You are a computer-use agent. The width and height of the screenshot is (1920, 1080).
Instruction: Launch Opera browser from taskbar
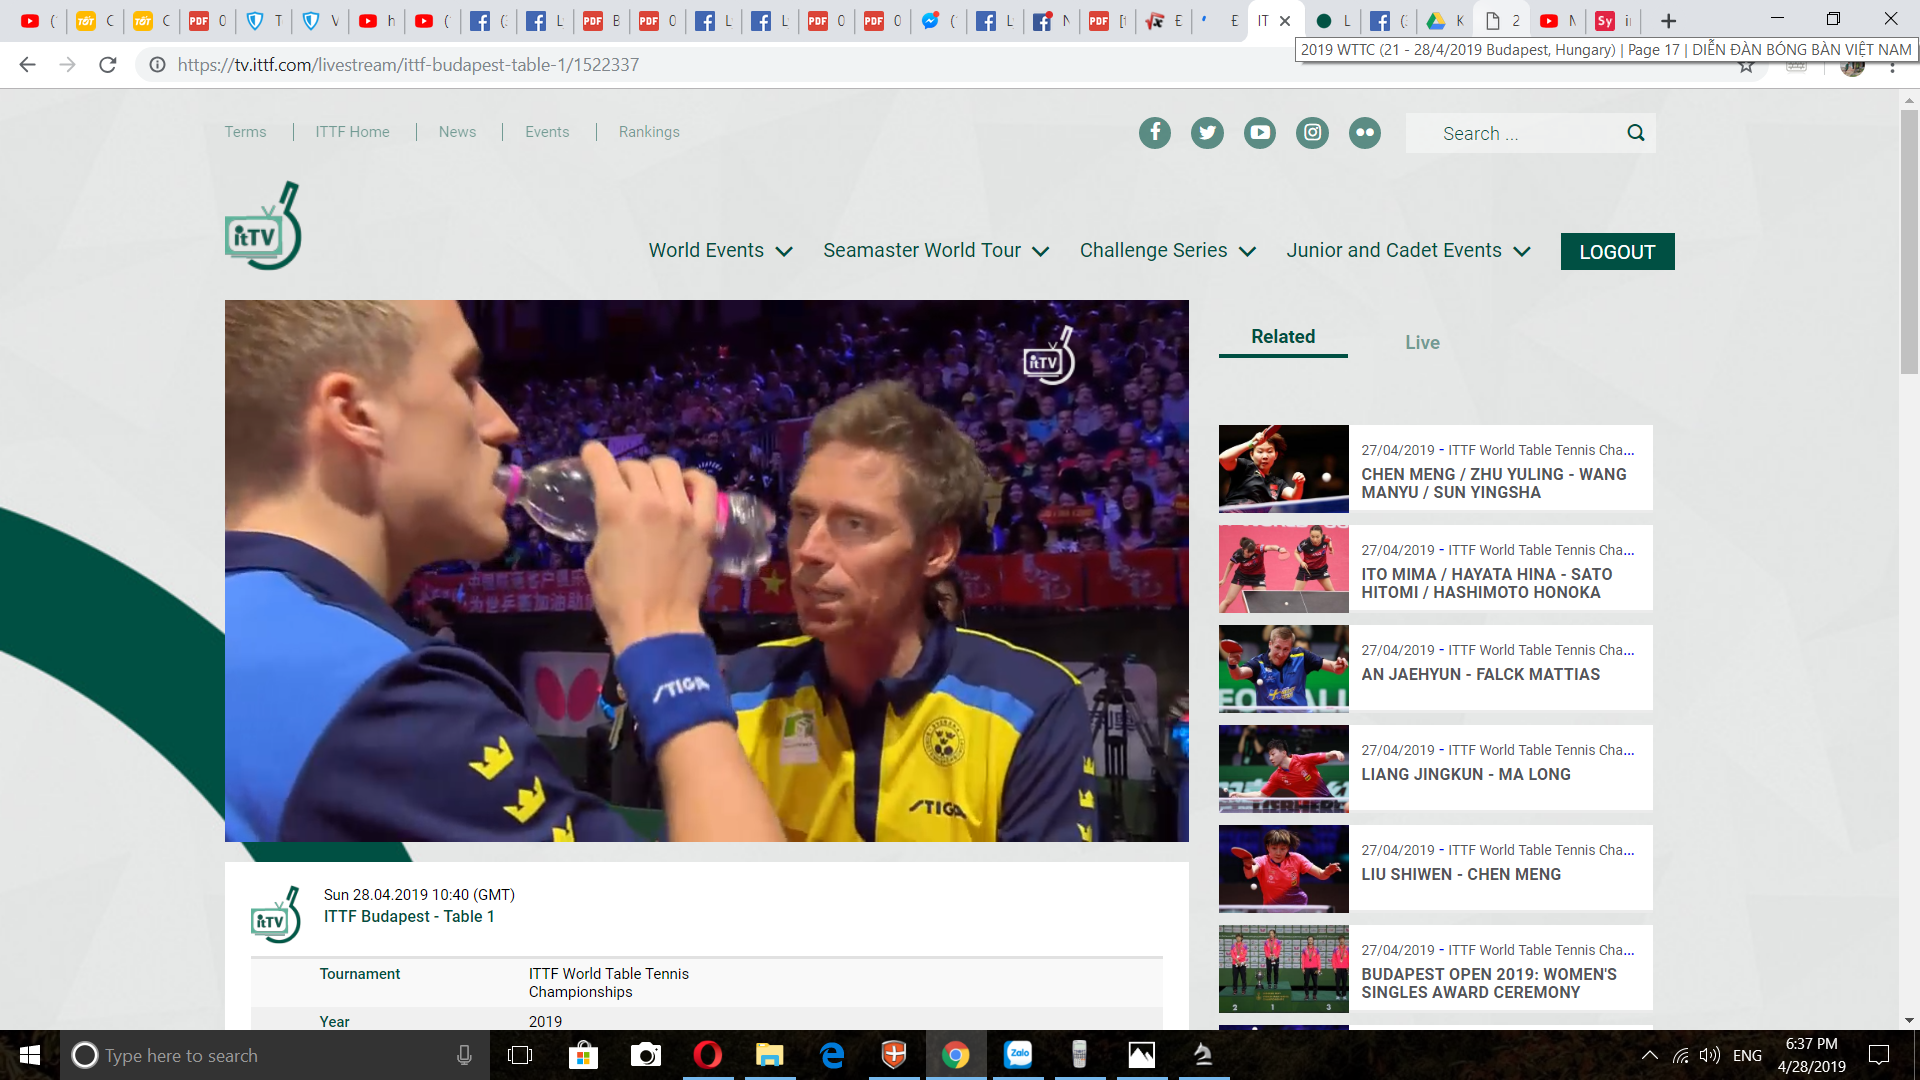(x=708, y=1055)
